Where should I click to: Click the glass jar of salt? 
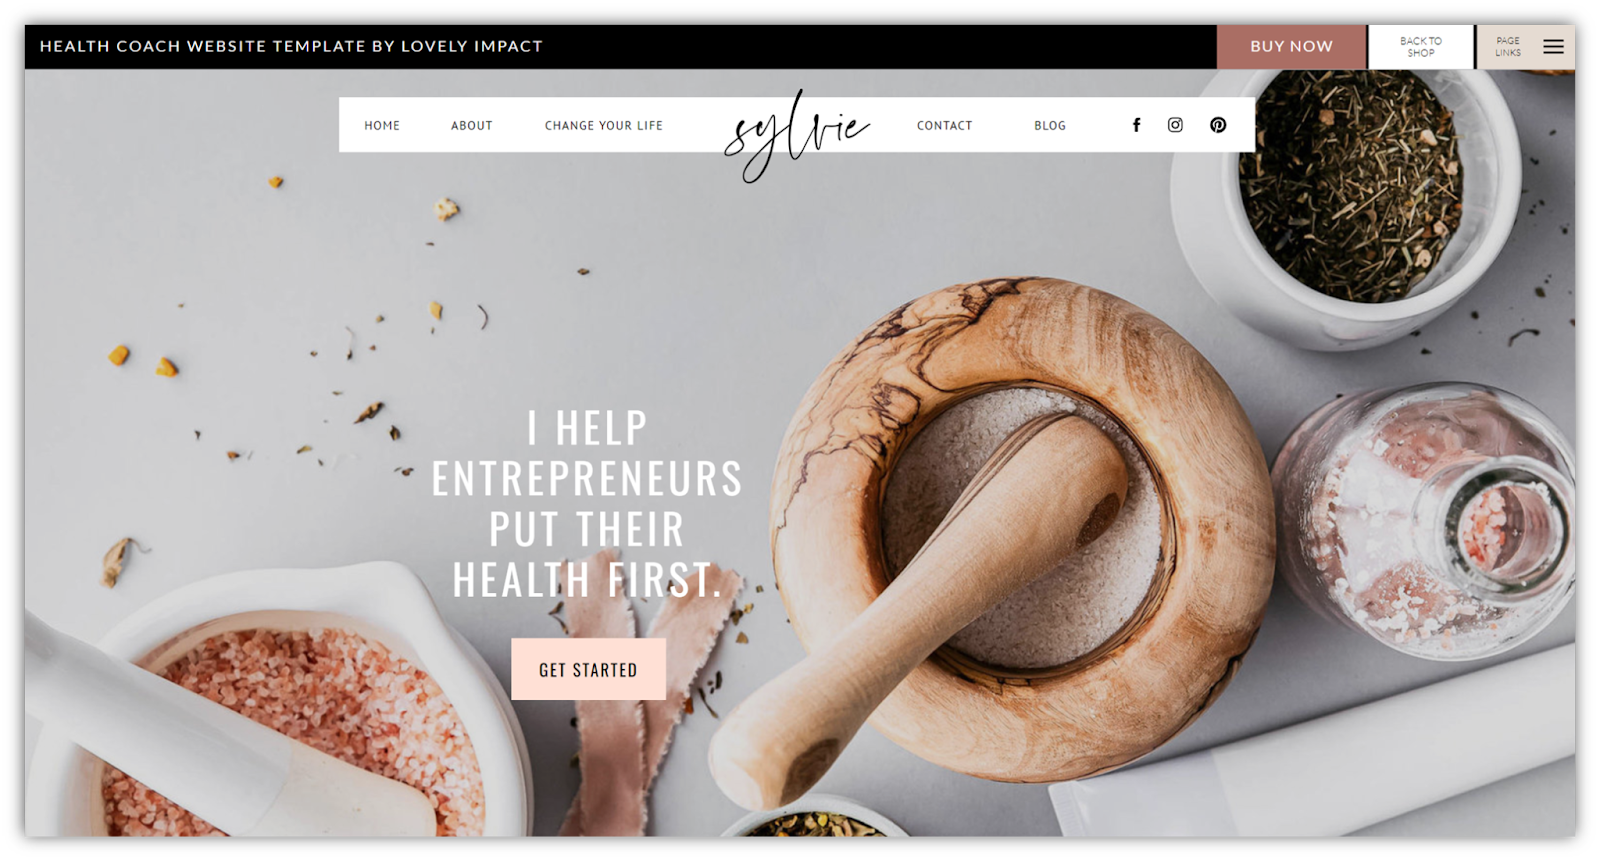click(1430, 520)
